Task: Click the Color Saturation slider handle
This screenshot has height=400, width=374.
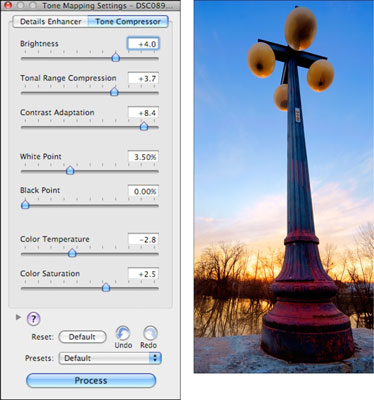Action: (x=106, y=287)
